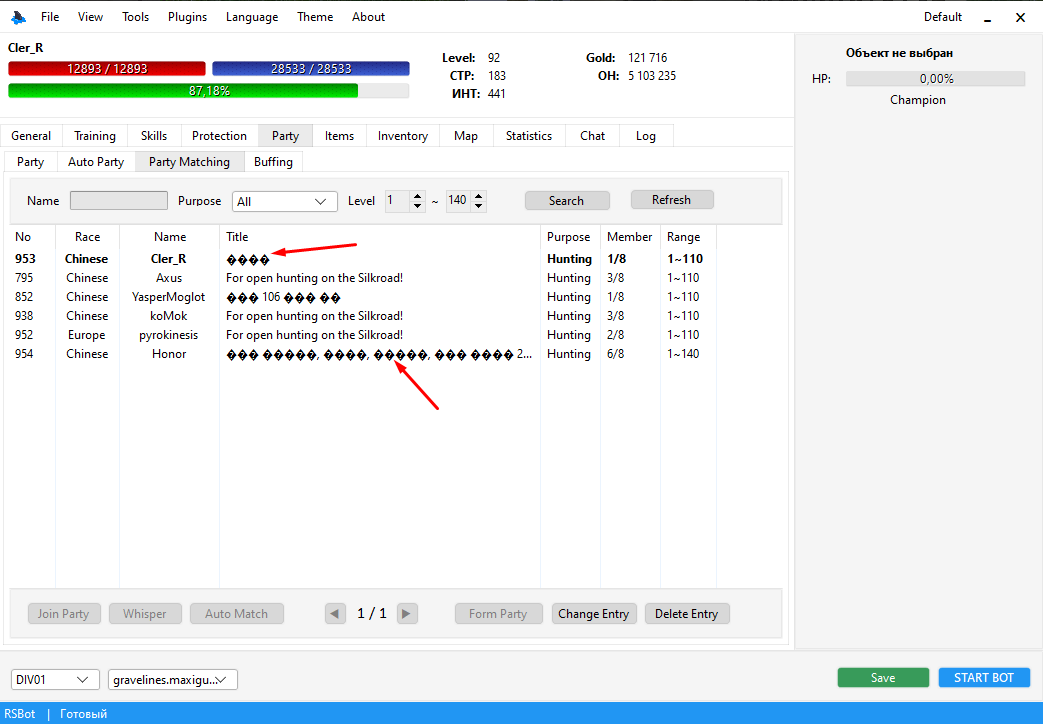Click the RSBot dragon application logo
Image resolution: width=1043 pixels, height=724 pixels.
[18, 16]
